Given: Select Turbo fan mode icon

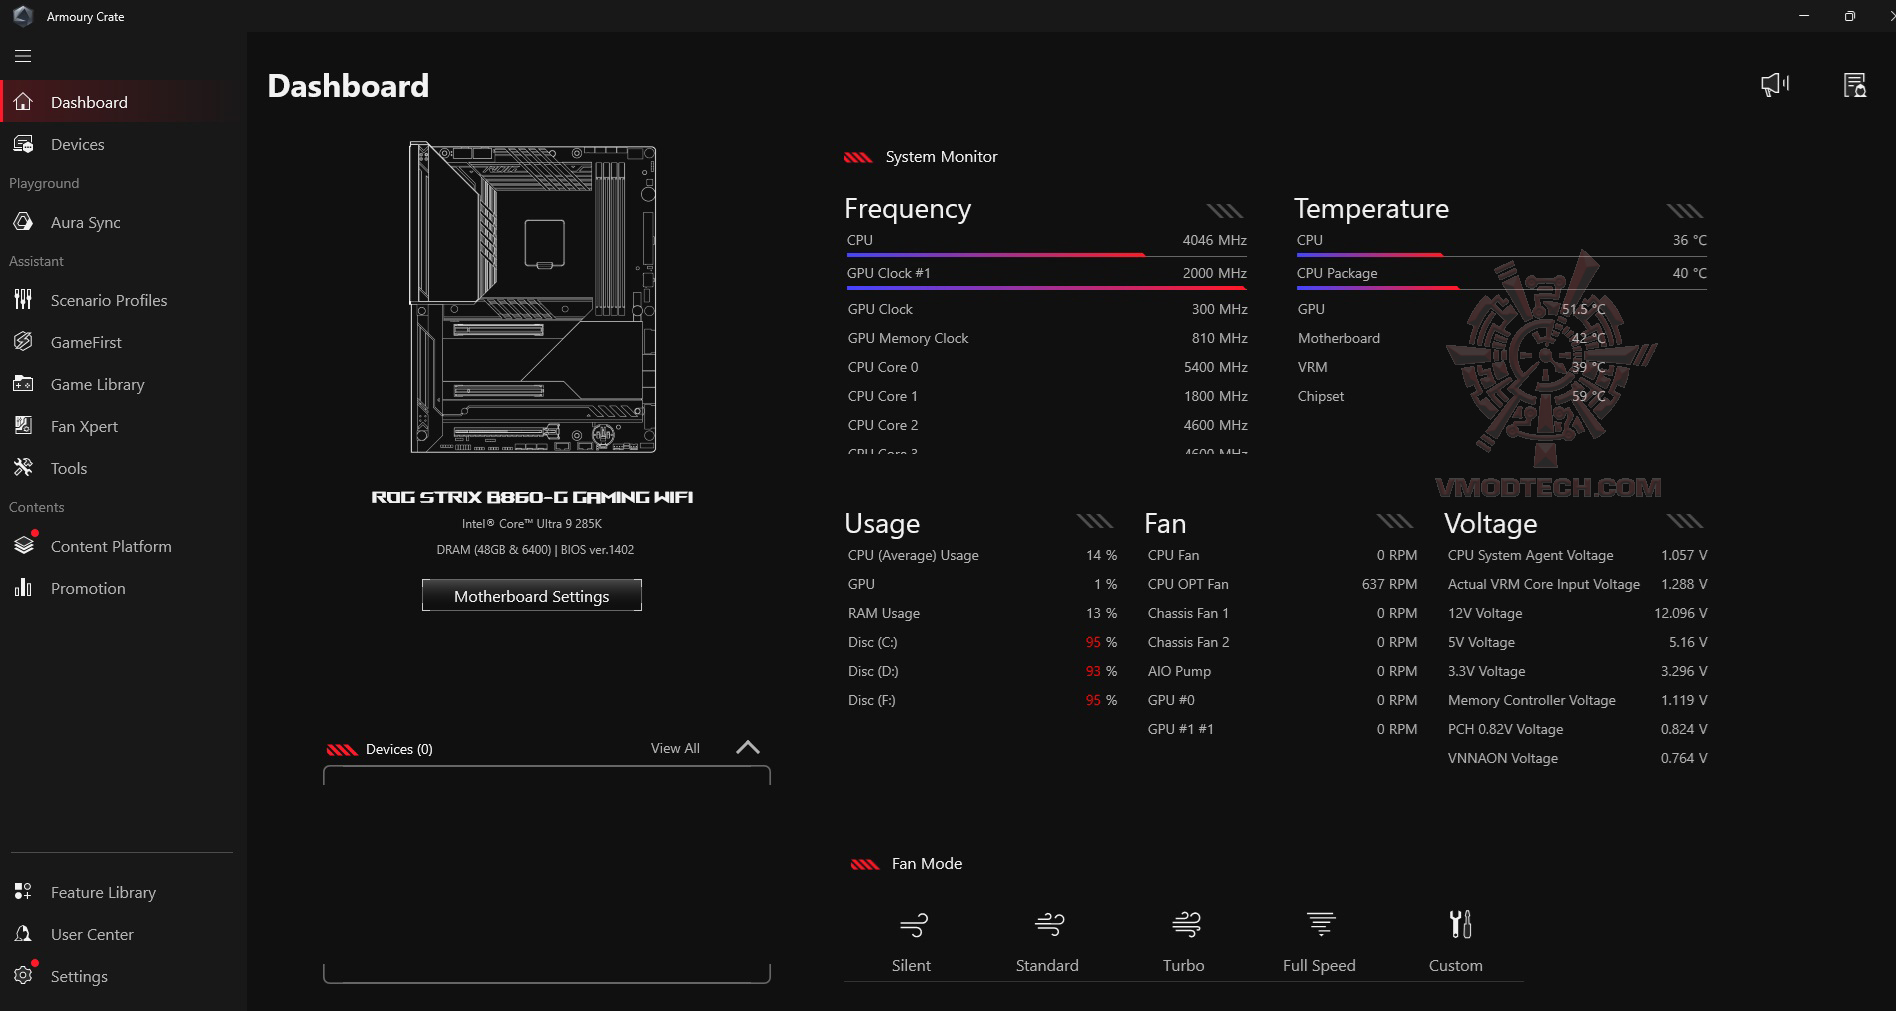Looking at the screenshot, I should click(1185, 924).
